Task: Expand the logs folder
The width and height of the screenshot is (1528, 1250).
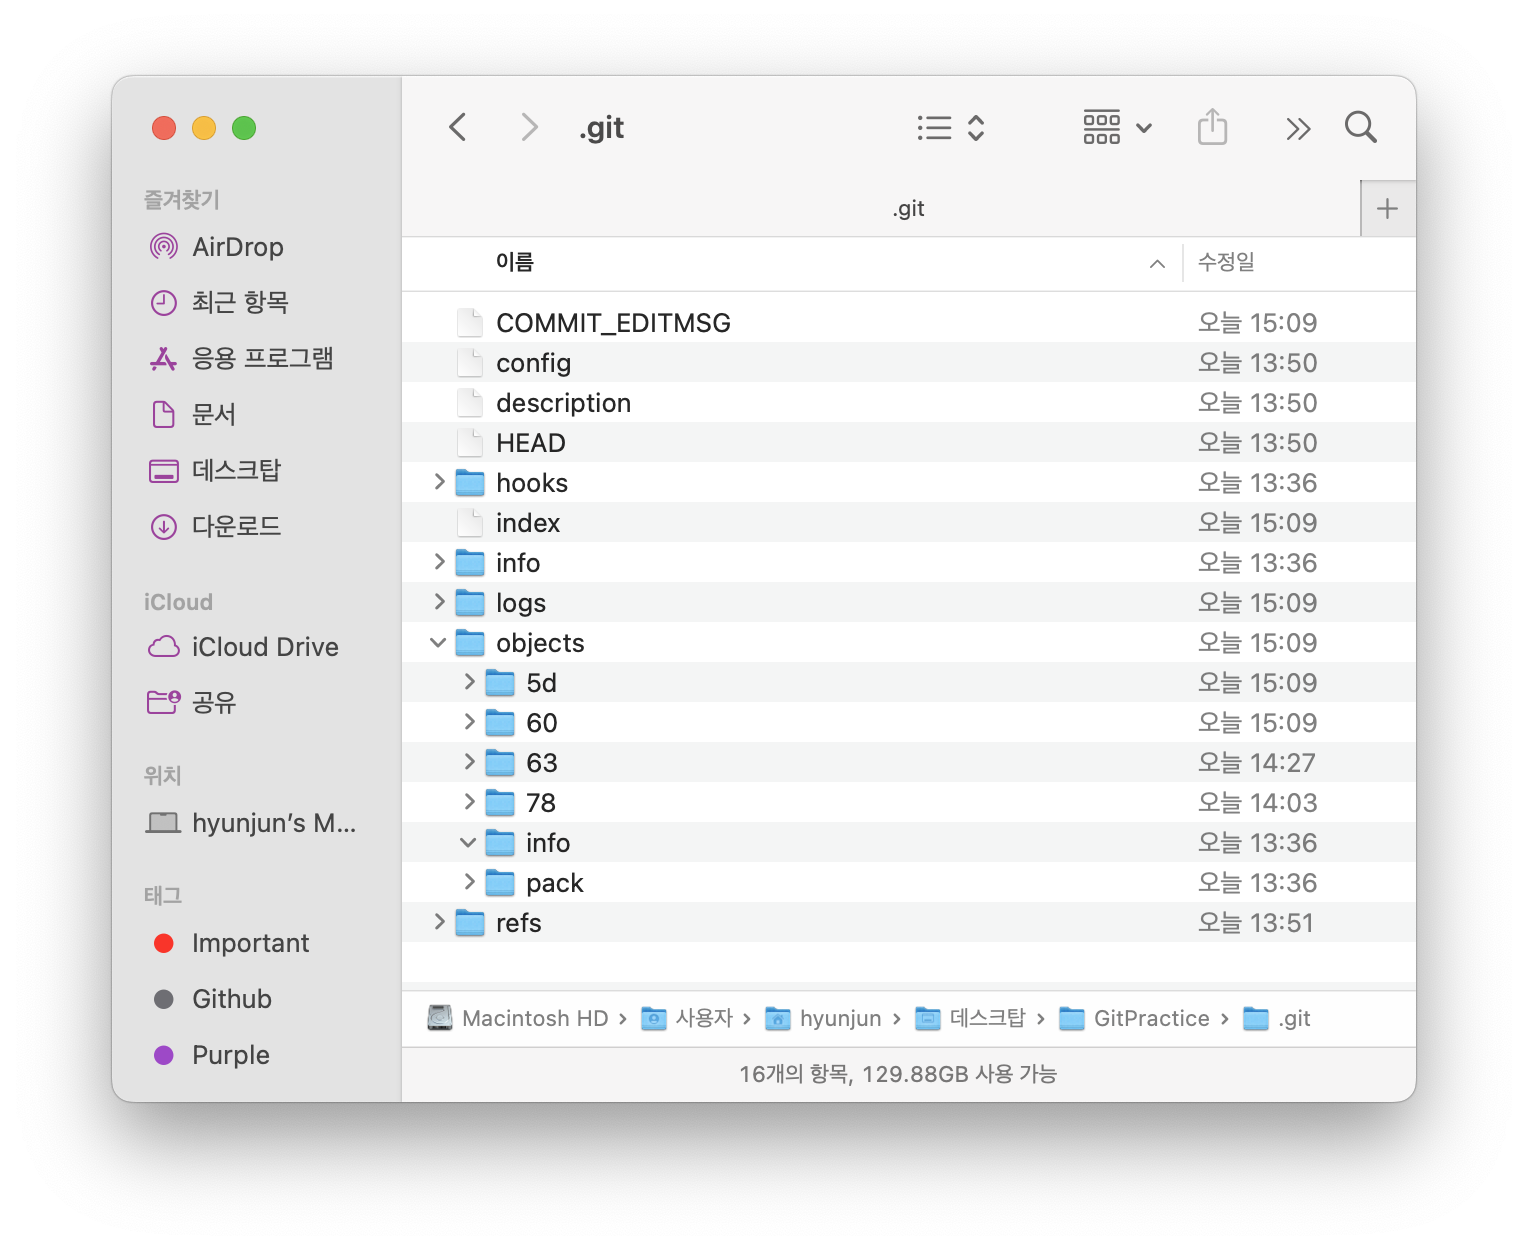Action: [x=439, y=602]
